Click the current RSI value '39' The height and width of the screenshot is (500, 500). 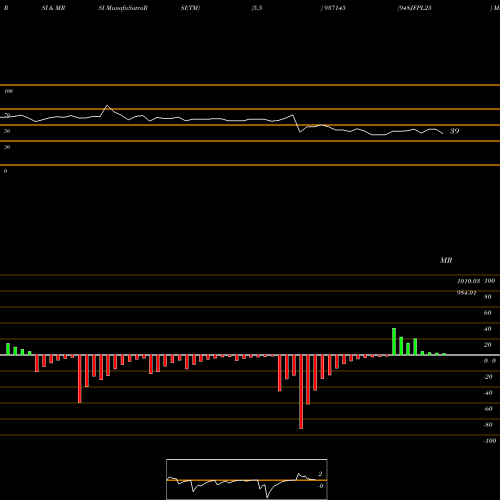454,131
